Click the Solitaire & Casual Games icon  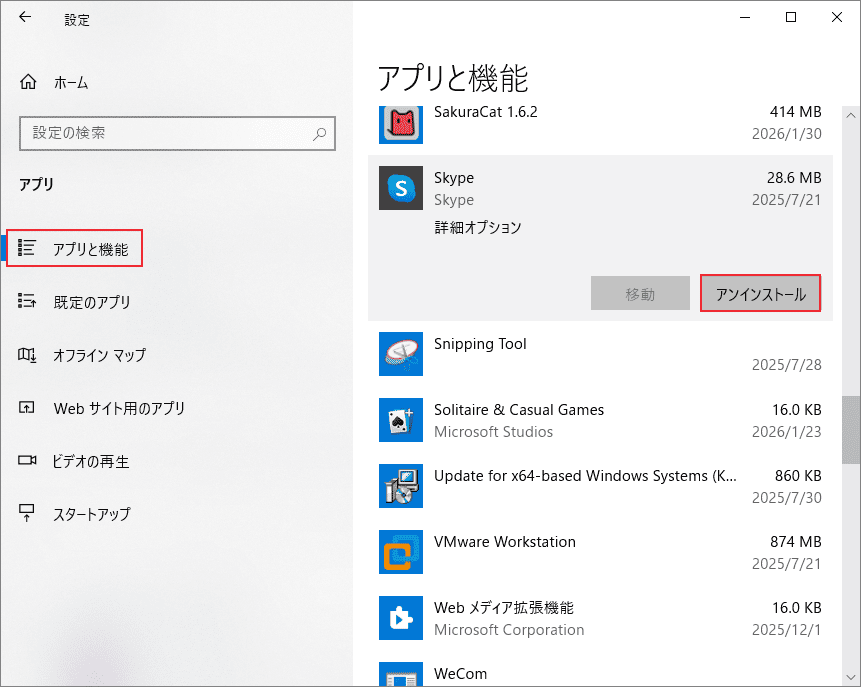tap(400, 420)
